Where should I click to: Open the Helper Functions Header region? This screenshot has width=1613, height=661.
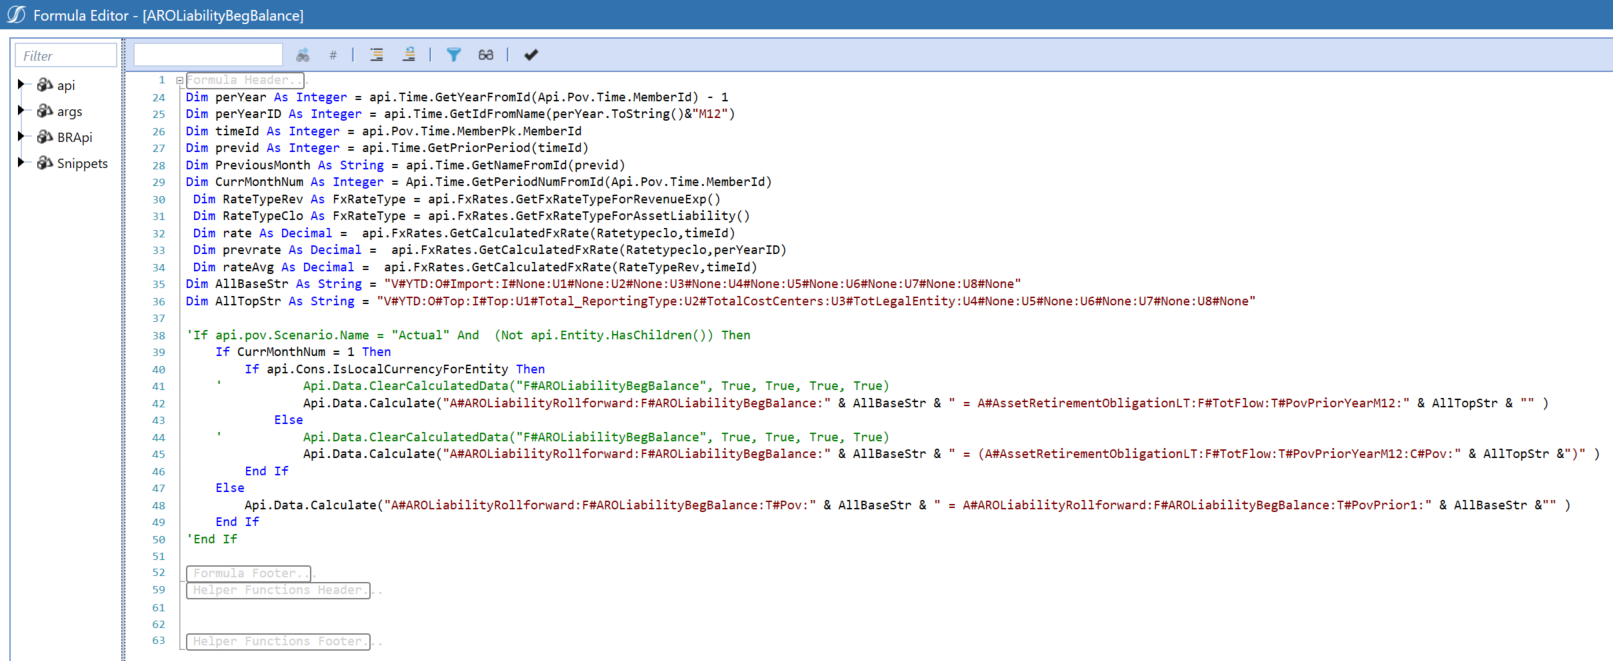point(277,590)
